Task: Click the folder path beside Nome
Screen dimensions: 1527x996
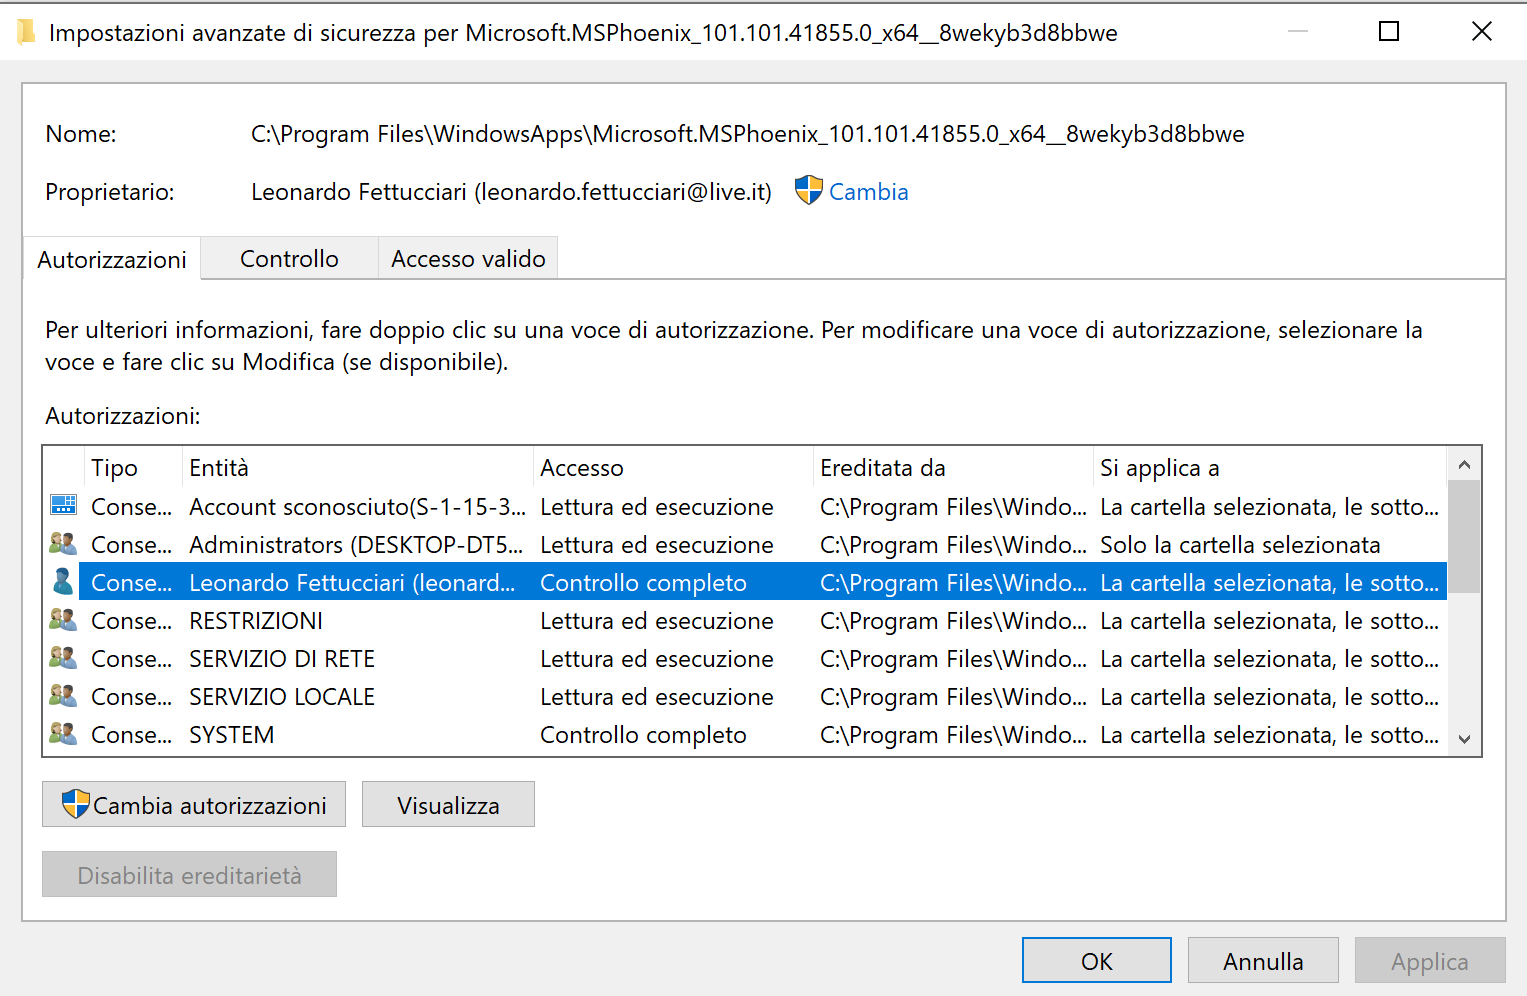Action: (748, 134)
